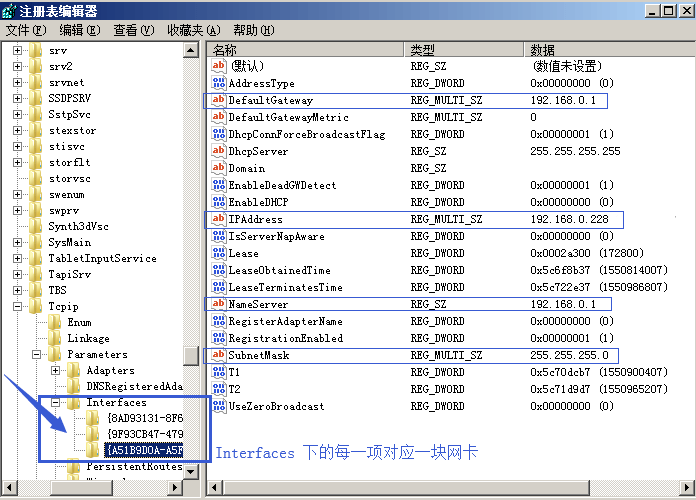Image resolution: width=696 pixels, height=500 pixels.
Task: Click the tree pane vertical scrollbar thumb
Action: [191, 356]
